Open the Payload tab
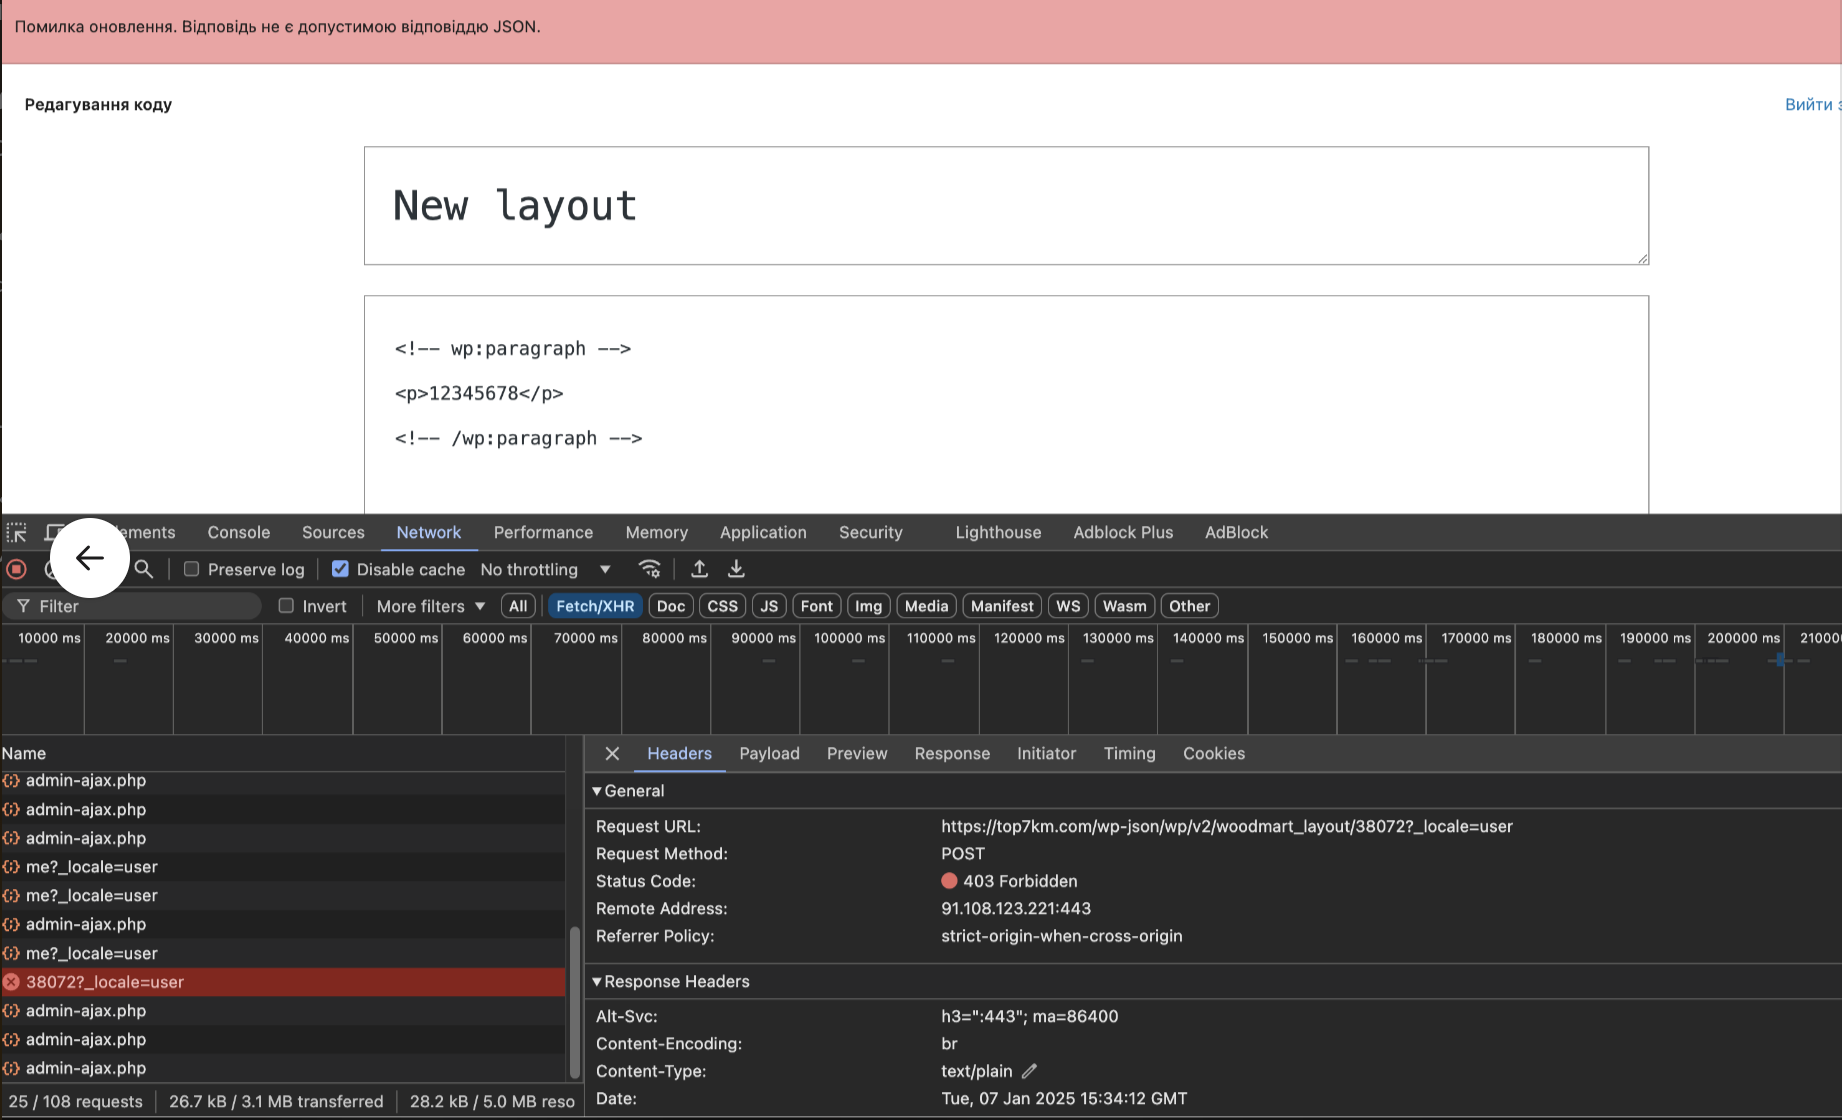Screen dimensions: 1842x1120 coord(769,754)
